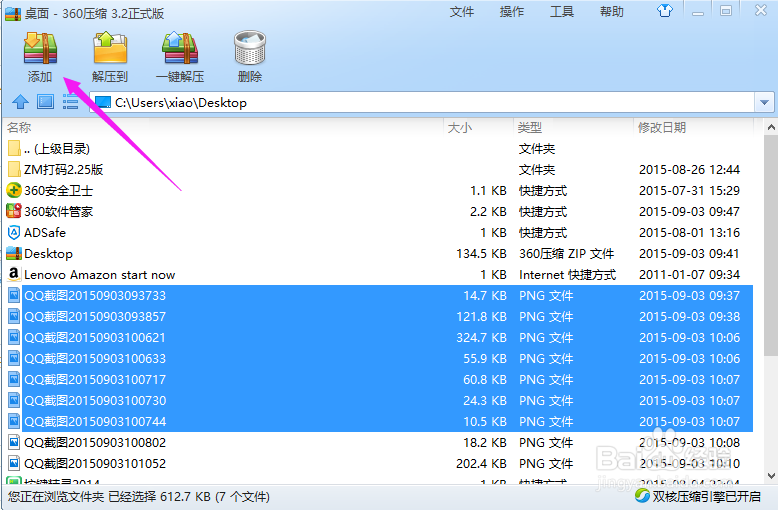Click the ZM打码2.25版 folder icon
Image resolution: width=778 pixels, height=510 pixels.
click(14, 169)
